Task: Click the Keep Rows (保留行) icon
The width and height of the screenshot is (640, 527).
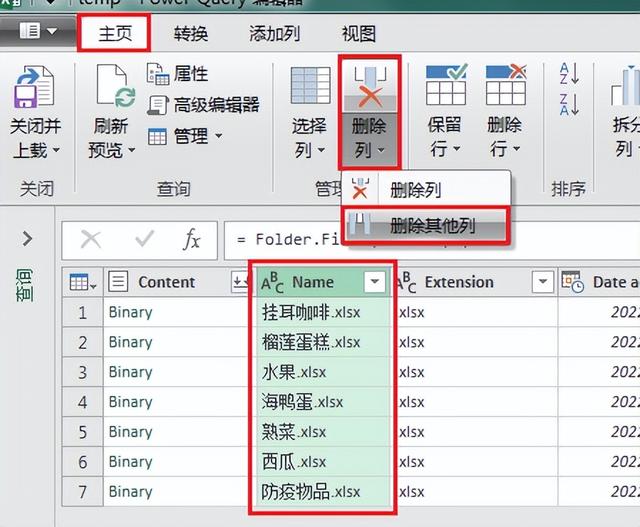Action: point(445,88)
